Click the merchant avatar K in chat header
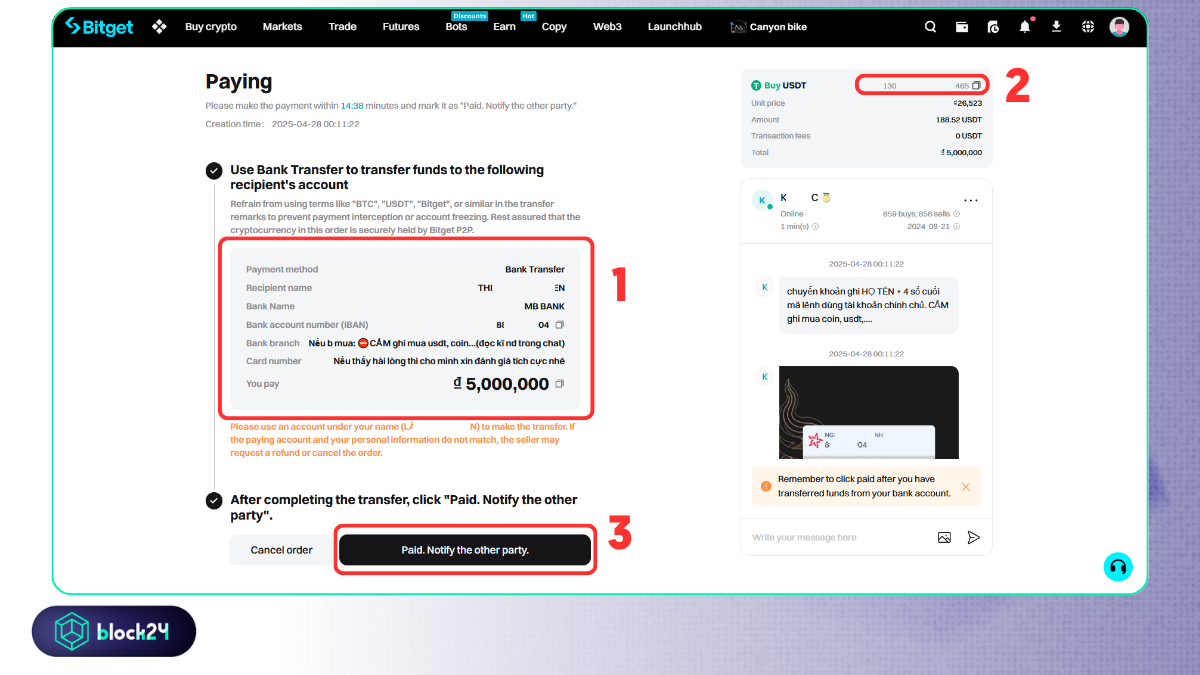Image resolution: width=1200 pixels, height=675 pixels. pos(762,200)
